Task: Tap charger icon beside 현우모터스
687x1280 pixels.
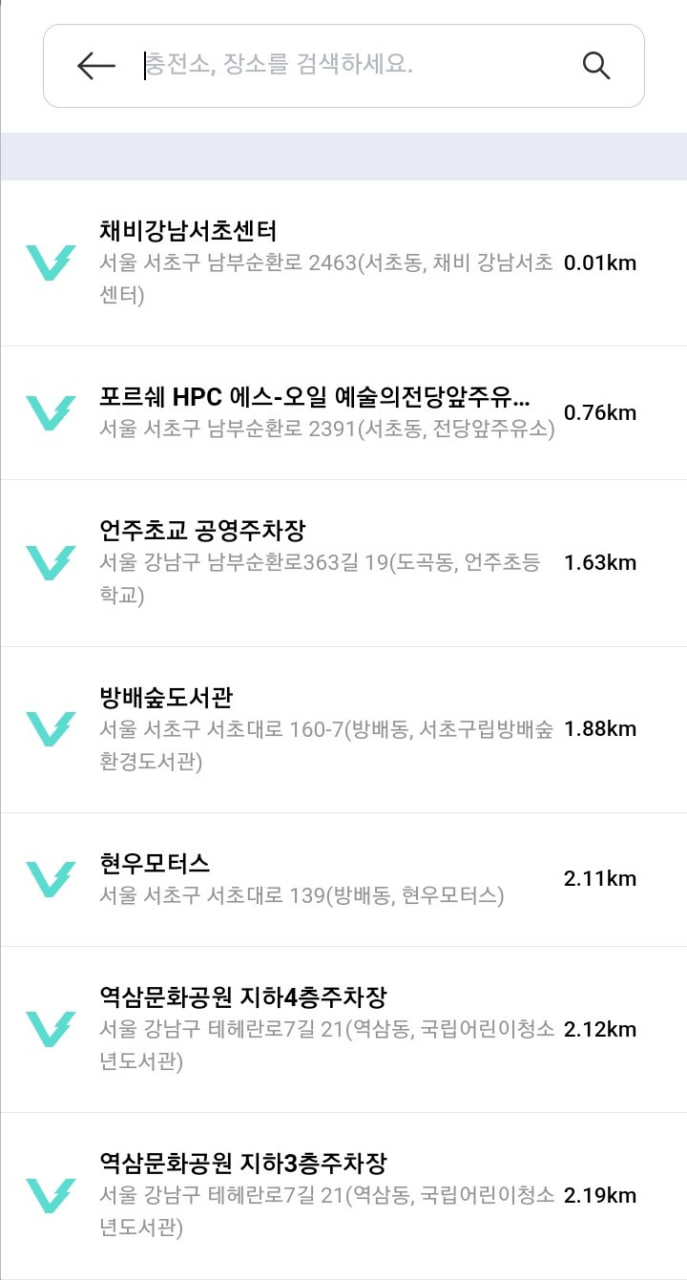Action: pyautogui.click(x=50, y=879)
